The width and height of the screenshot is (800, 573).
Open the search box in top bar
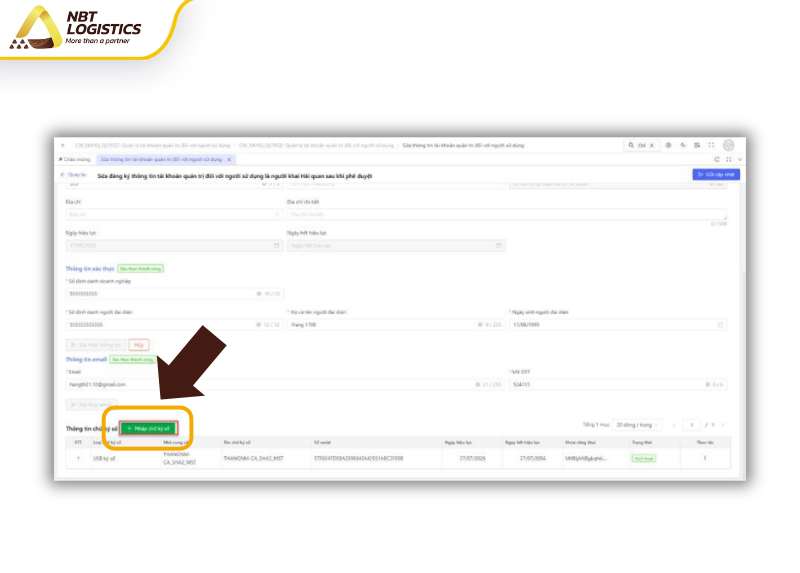tap(641, 145)
